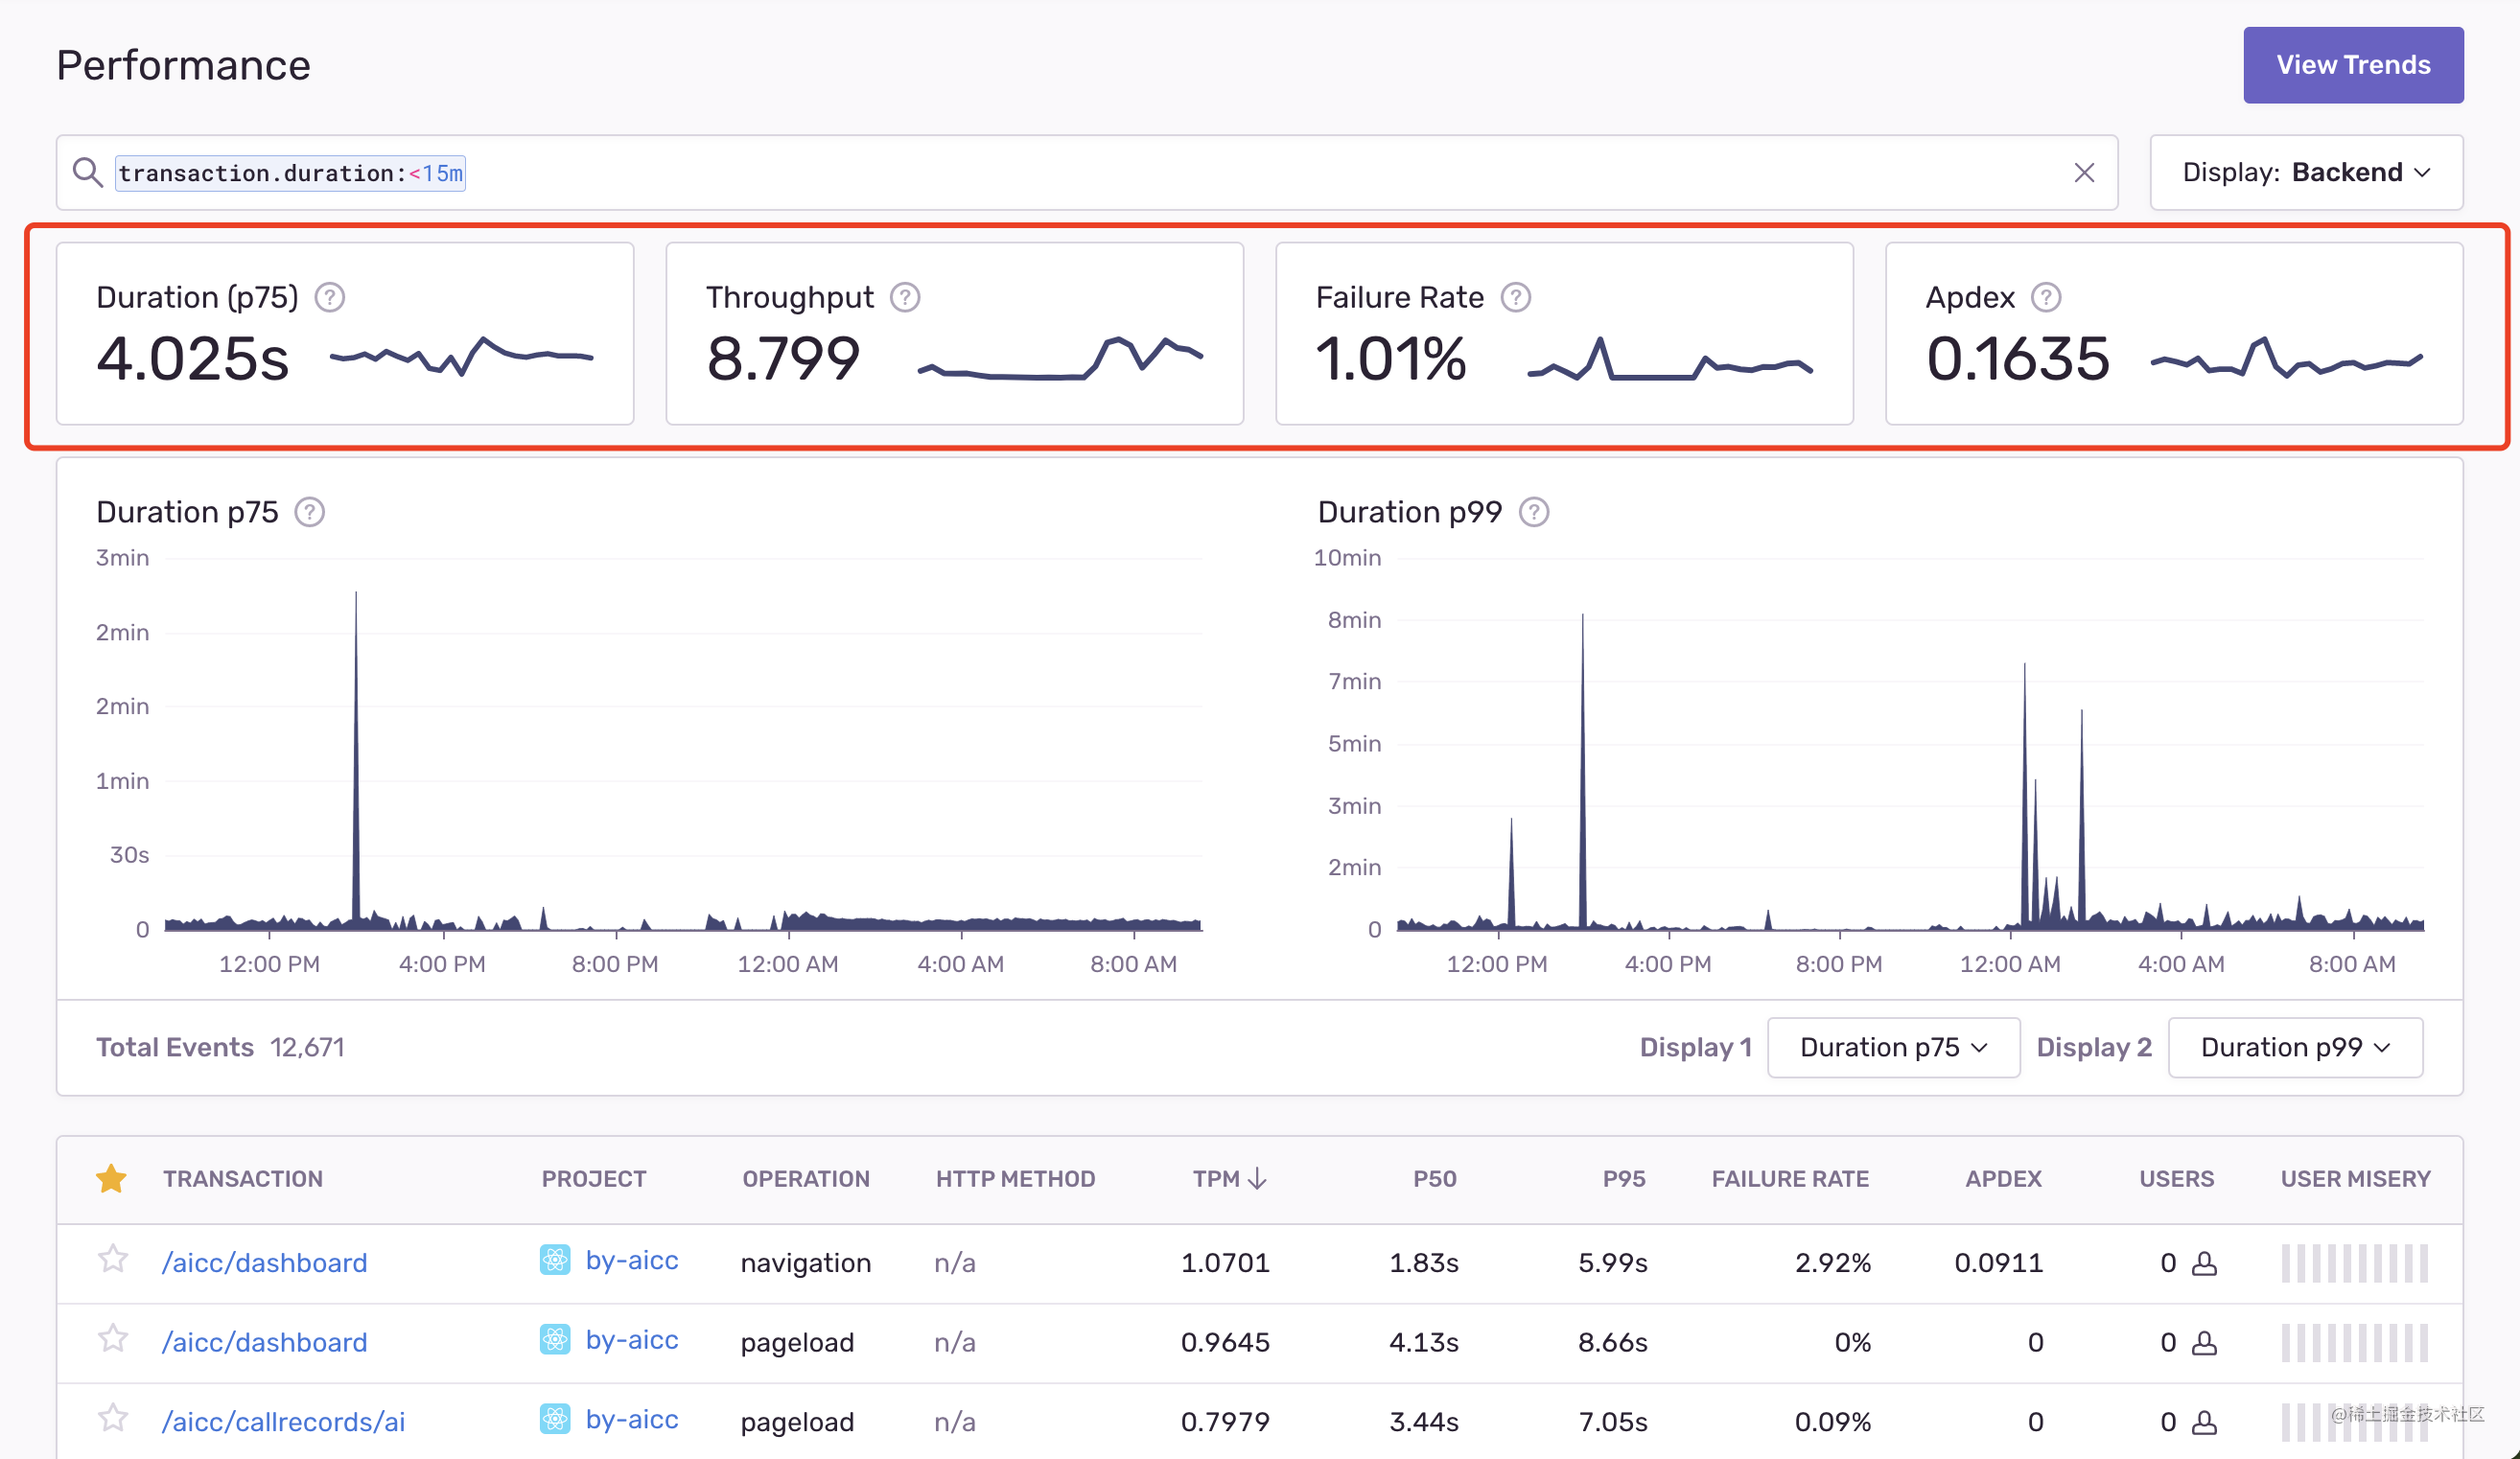Click the 2.92% failure rate cell
Image resolution: width=2520 pixels, height=1459 pixels.
click(x=1832, y=1262)
